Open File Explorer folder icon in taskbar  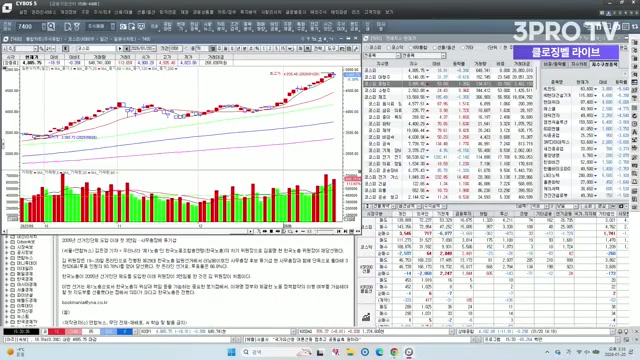coord(350,352)
